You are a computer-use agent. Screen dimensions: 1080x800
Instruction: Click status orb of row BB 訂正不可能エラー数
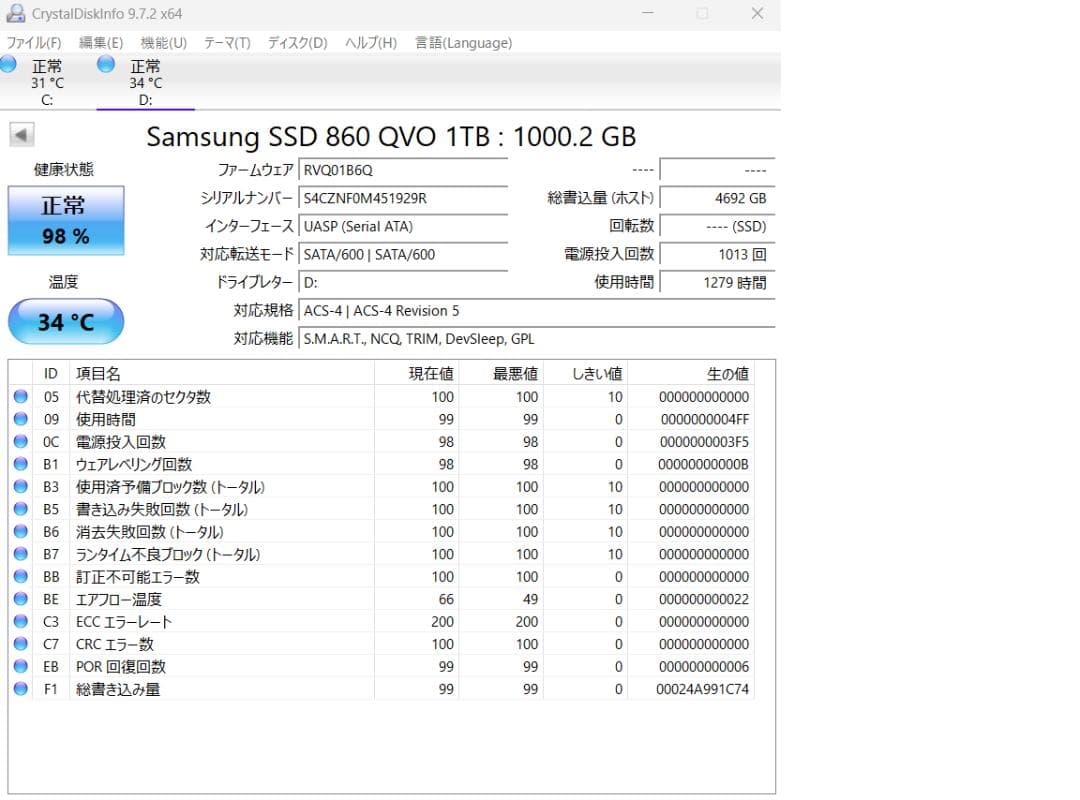click(x=21, y=576)
